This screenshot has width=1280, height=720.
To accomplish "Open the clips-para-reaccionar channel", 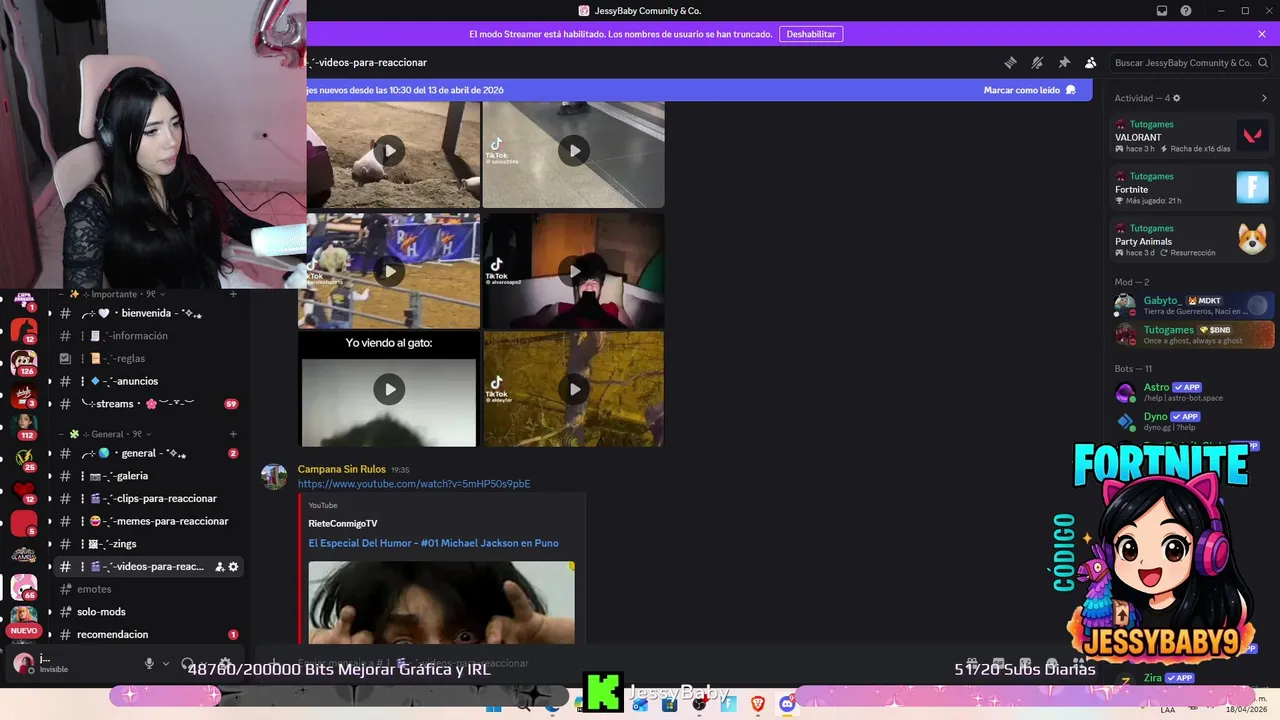I will pyautogui.click(x=148, y=498).
